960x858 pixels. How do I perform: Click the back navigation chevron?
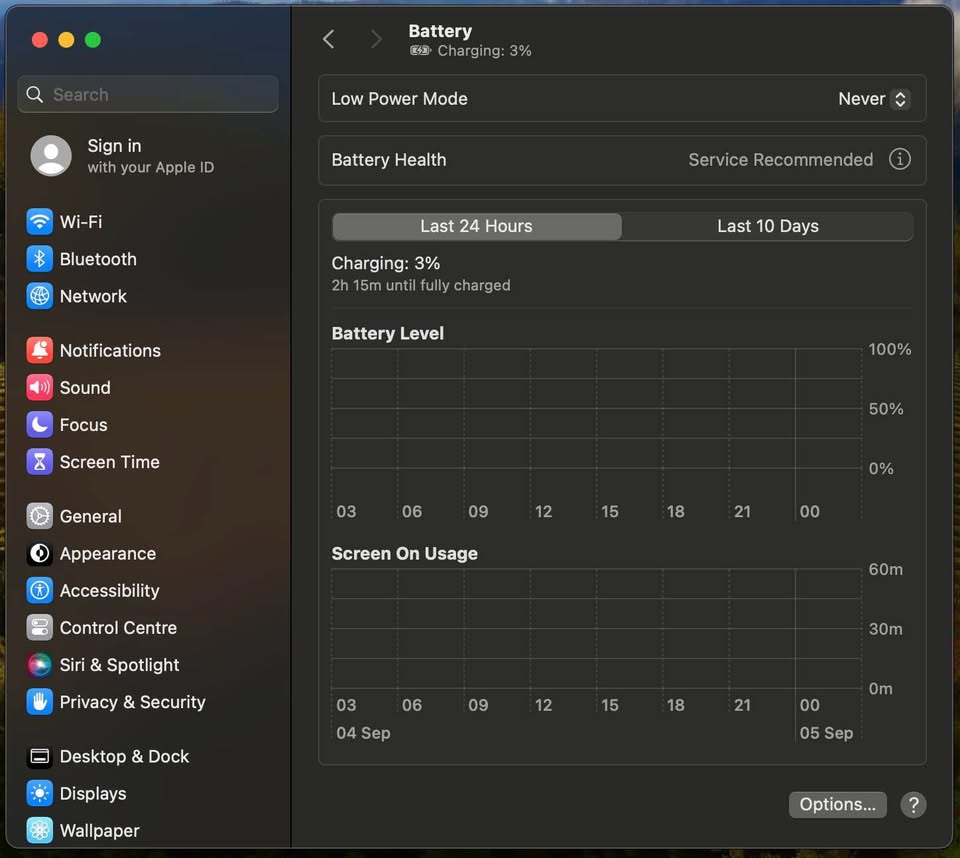329,39
